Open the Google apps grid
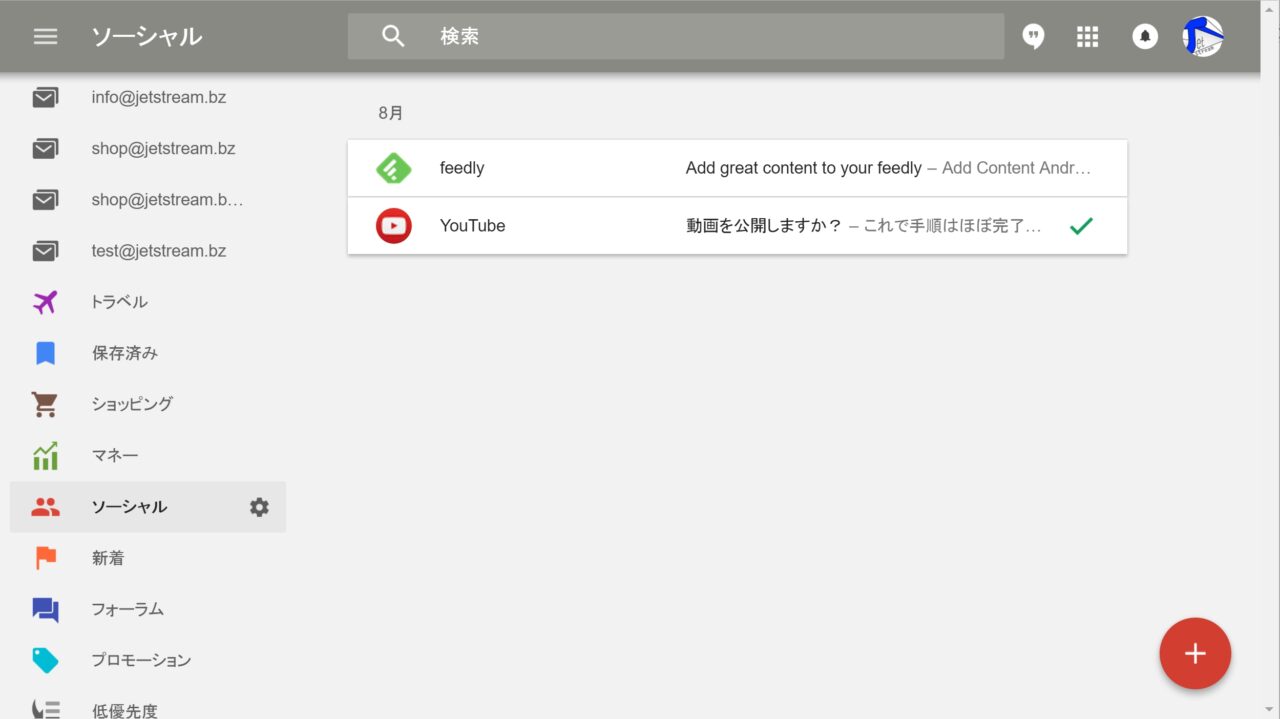This screenshot has height=719, width=1280. pos(1087,37)
